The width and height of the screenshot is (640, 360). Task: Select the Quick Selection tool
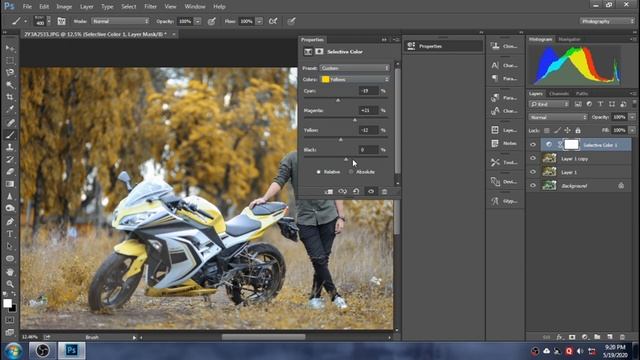point(10,85)
